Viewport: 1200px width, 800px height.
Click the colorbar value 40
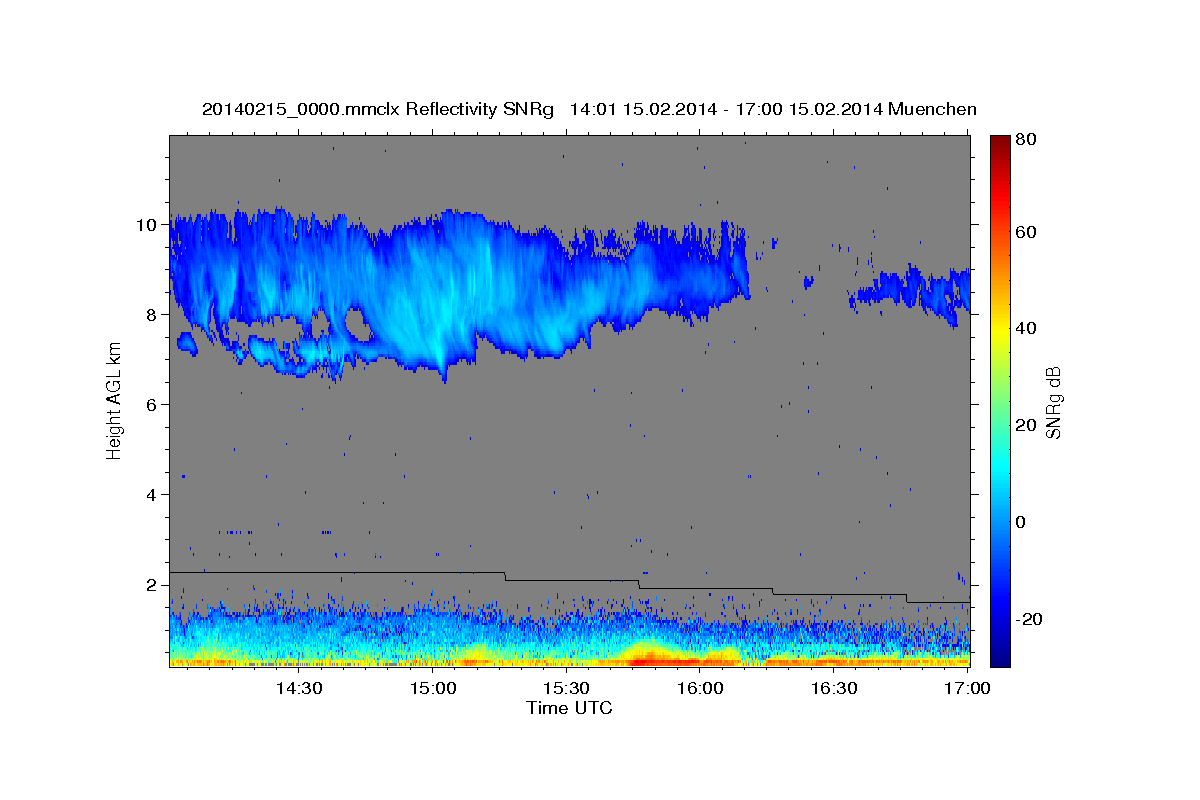(1028, 328)
